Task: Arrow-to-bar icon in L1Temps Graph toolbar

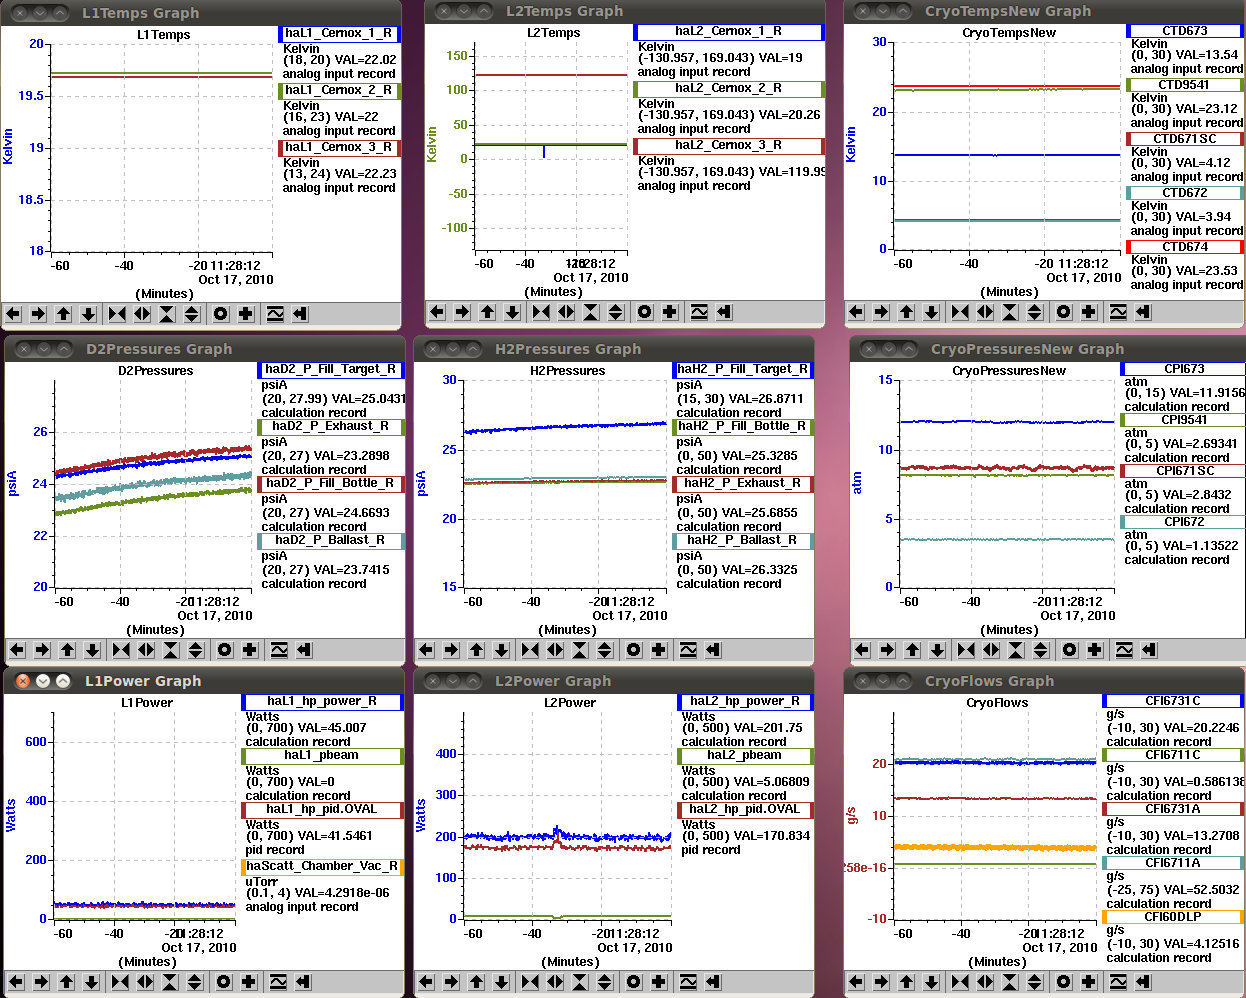Action: (300, 314)
